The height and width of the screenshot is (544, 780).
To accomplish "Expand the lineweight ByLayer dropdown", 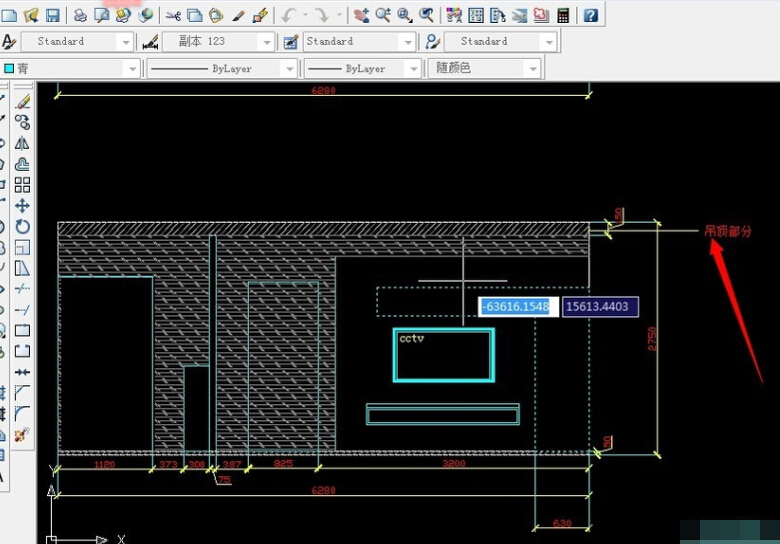I will [413, 69].
